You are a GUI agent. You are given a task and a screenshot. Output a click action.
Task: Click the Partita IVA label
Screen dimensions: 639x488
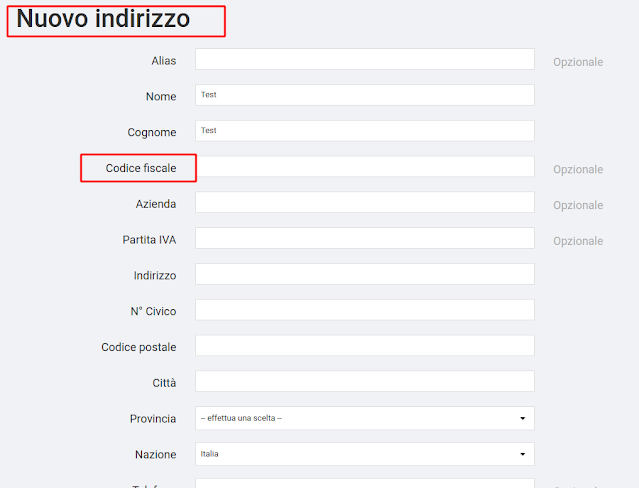click(149, 240)
